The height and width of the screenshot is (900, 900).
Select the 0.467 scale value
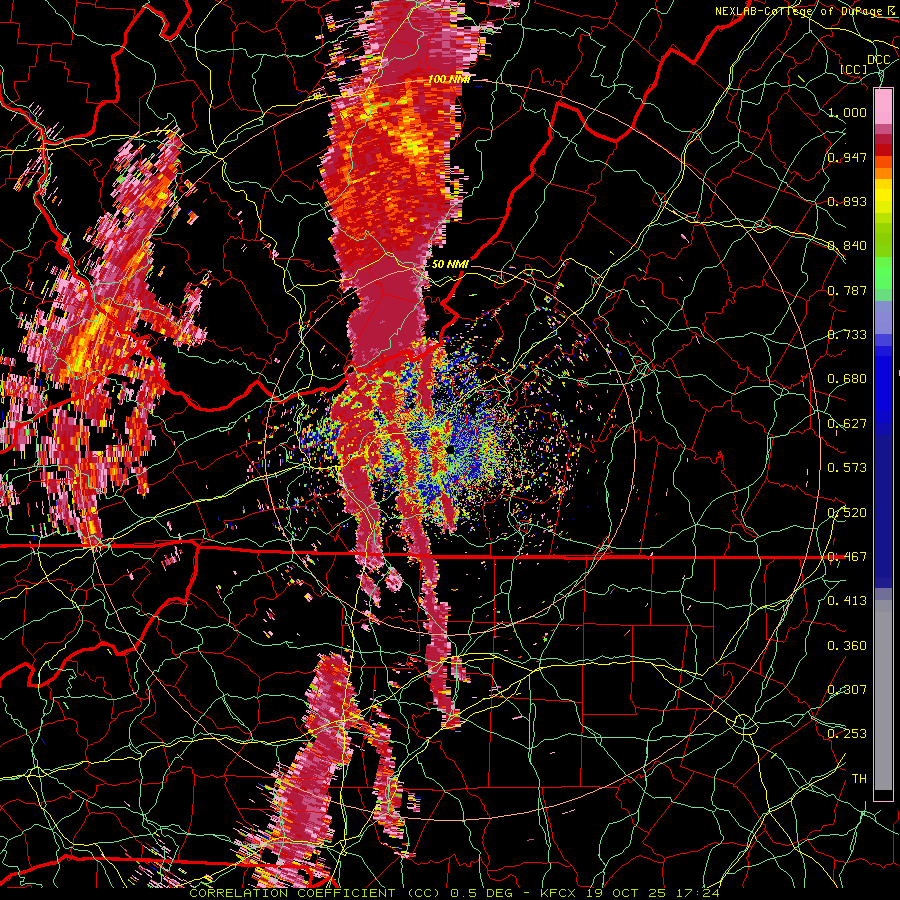tap(847, 557)
